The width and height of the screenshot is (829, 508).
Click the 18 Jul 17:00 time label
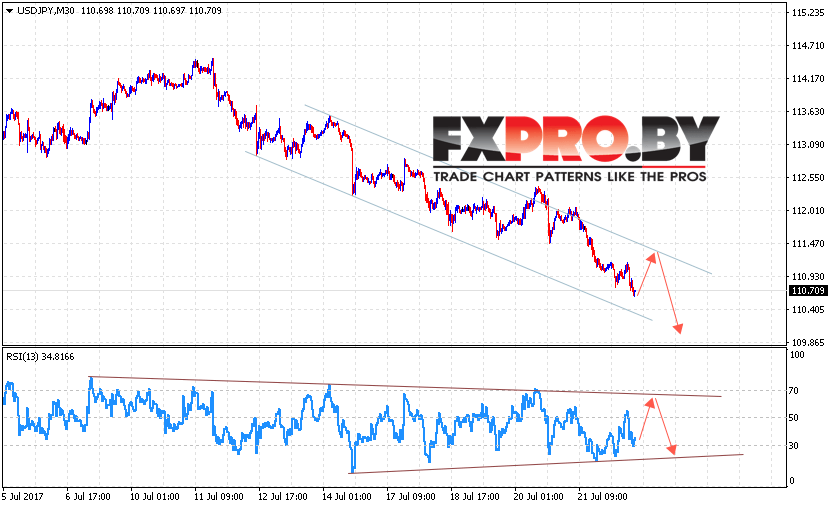click(x=474, y=497)
